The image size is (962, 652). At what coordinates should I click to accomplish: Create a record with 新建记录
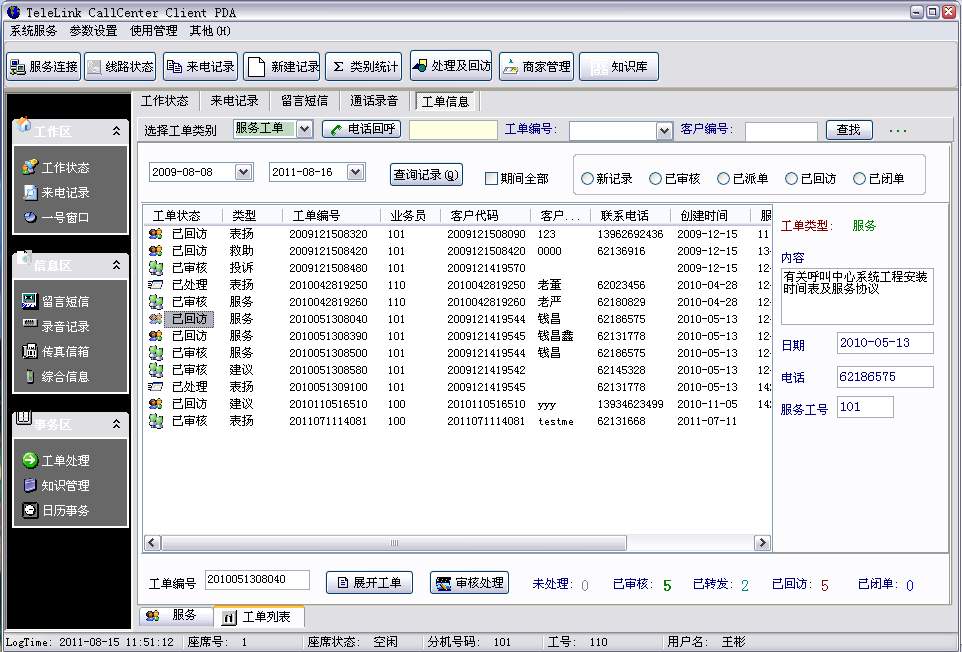pos(283,66)
